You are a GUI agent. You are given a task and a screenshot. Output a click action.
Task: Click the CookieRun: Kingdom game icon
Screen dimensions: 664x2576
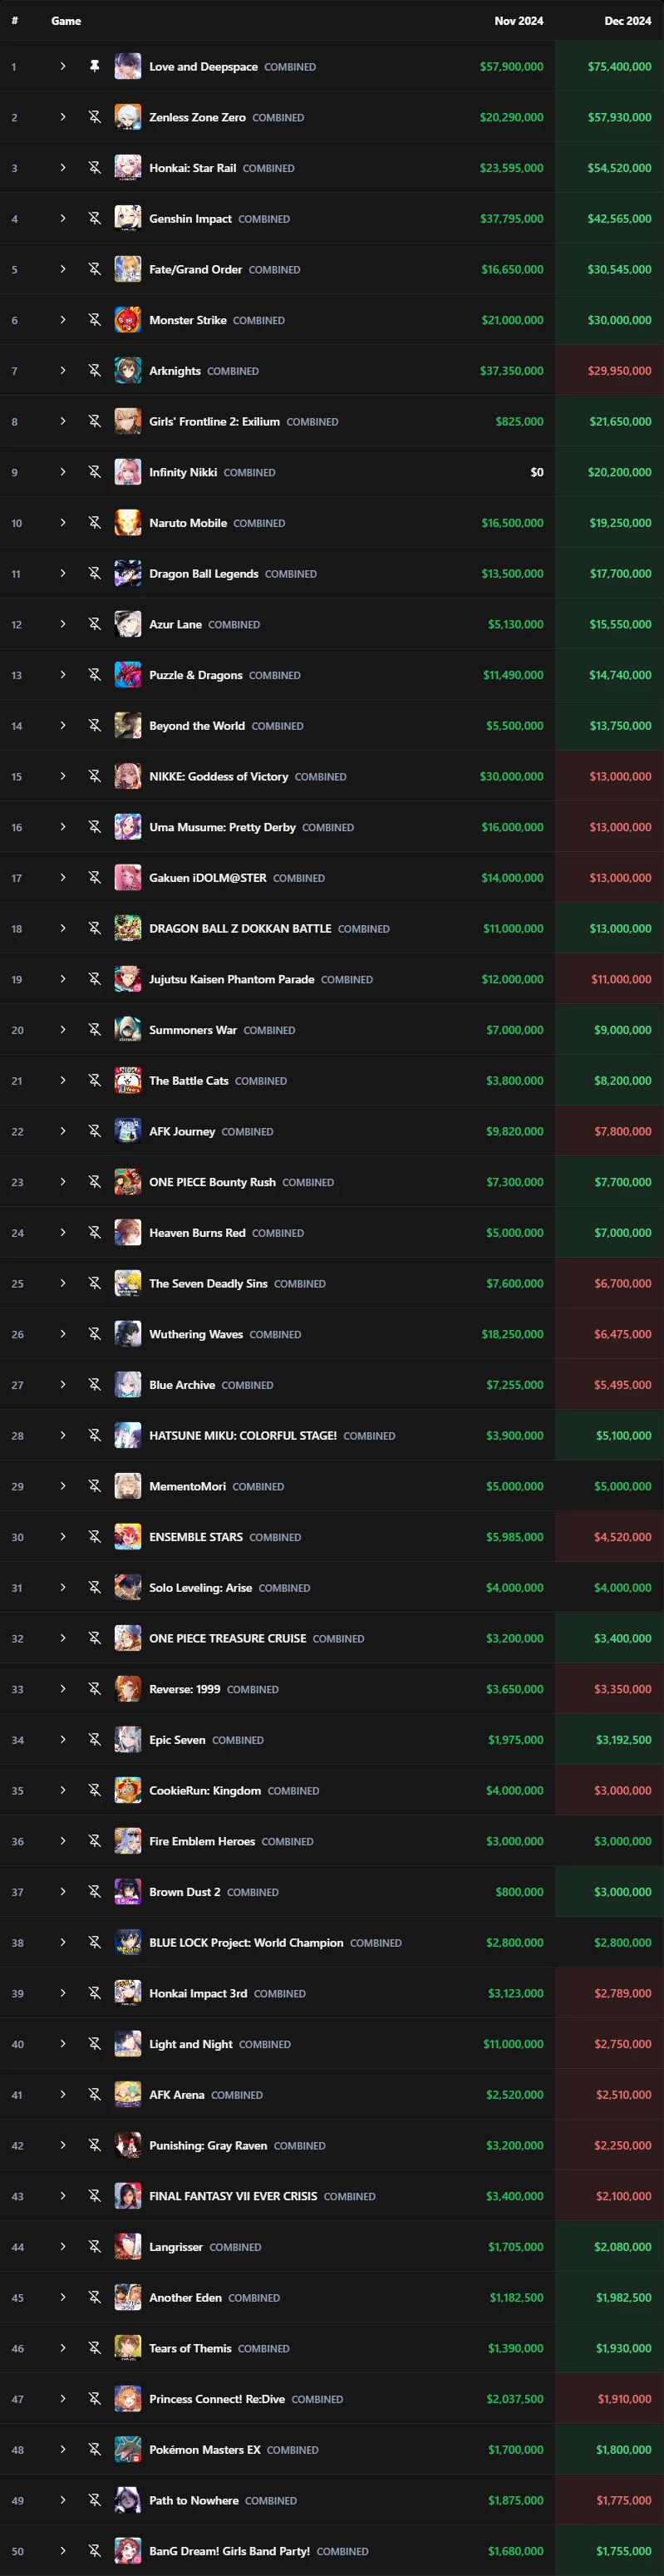click(127, 1790)
